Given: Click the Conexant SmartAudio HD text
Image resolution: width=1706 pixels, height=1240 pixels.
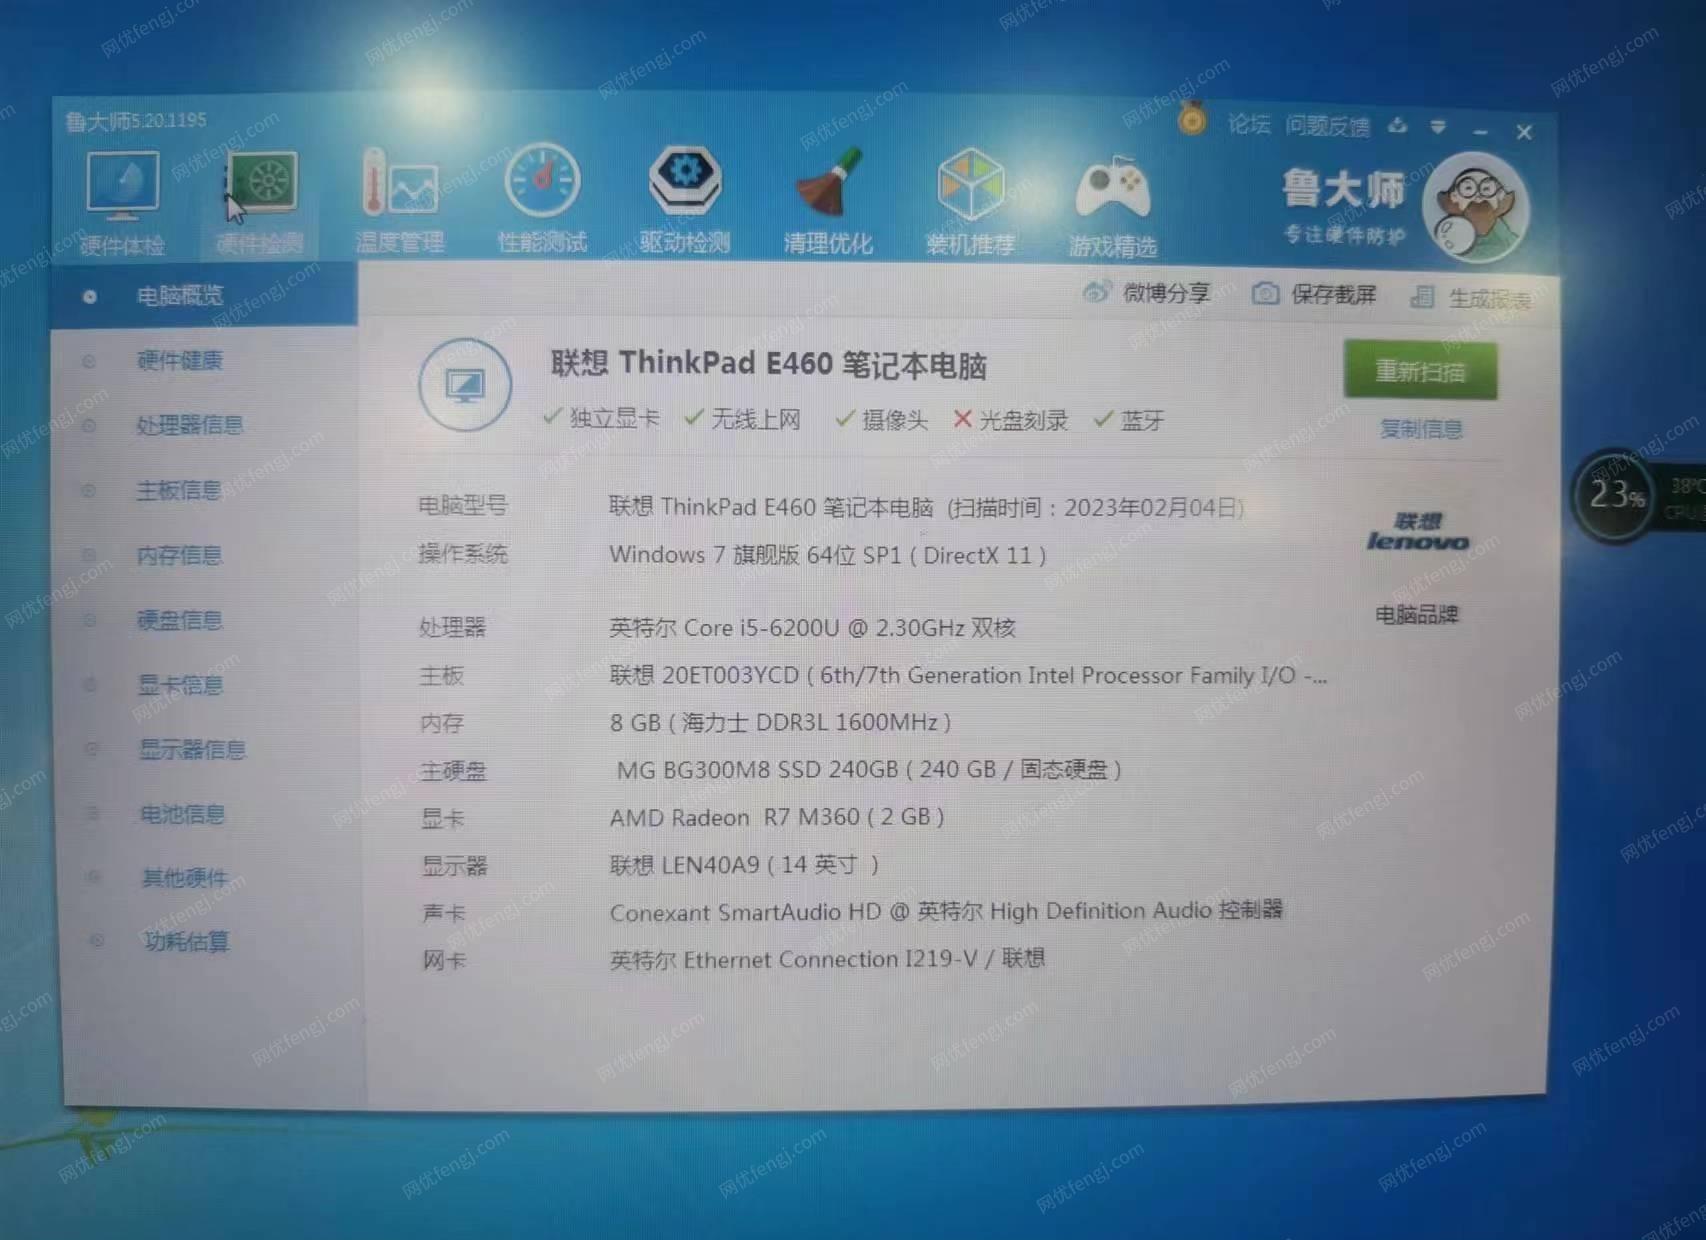Looking at the screenshot, I should [946, 911].
